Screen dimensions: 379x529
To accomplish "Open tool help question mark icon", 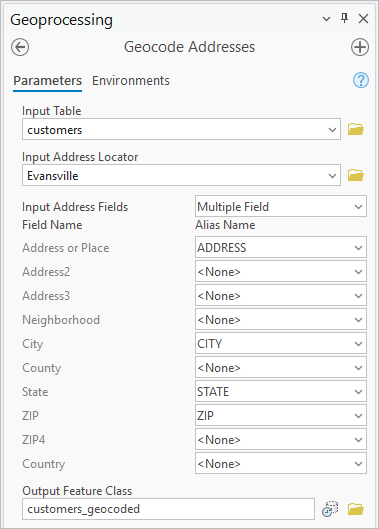I will (361, 80).
